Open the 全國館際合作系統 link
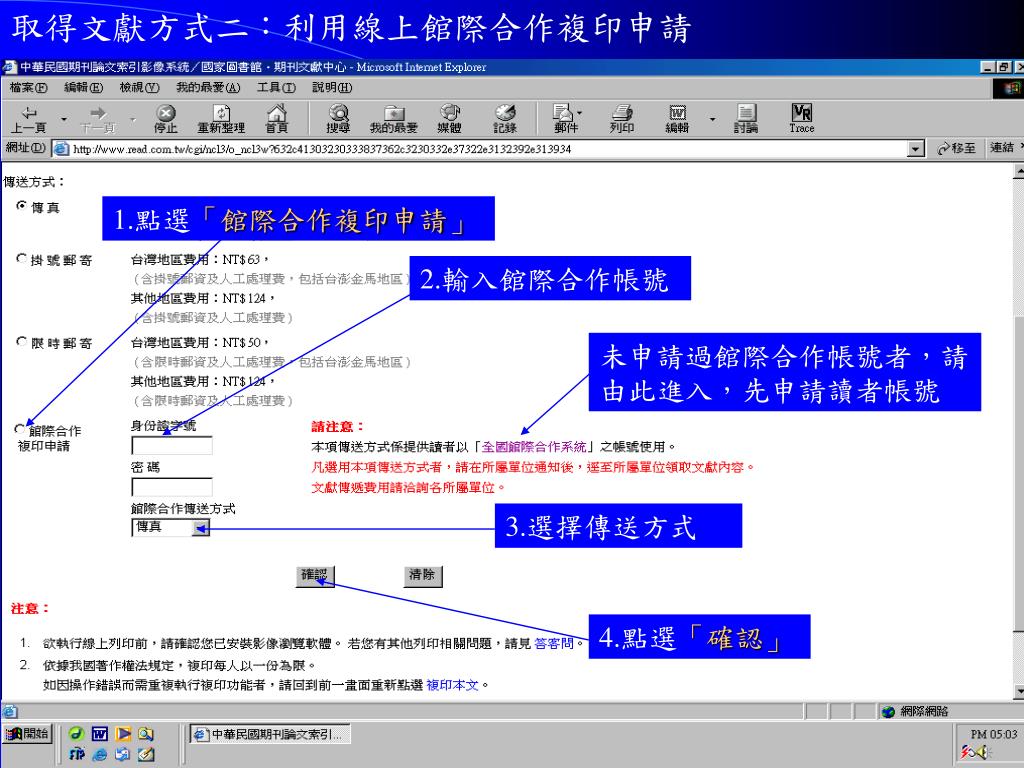Image resolution: width=1024 pixels, height=768 pixels. pyautogui.click(x=533, y=447)
